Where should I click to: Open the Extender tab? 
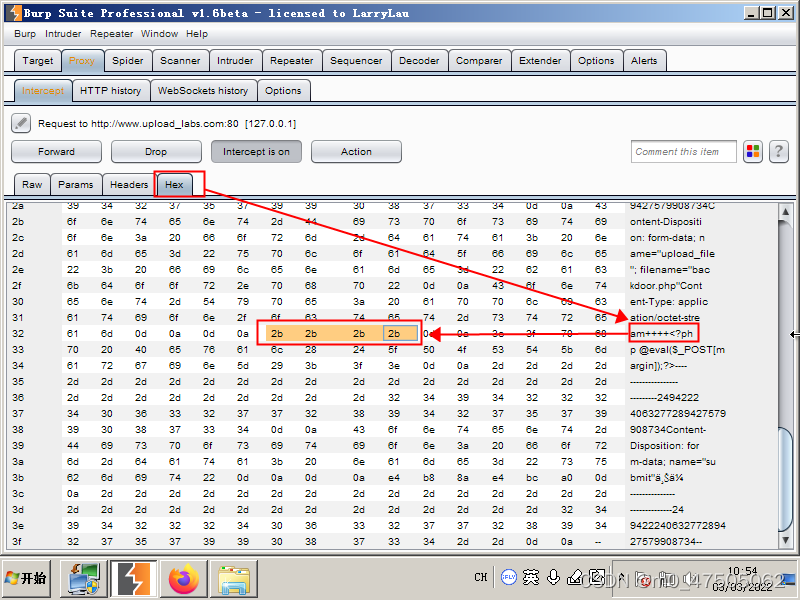click(540, 61)
